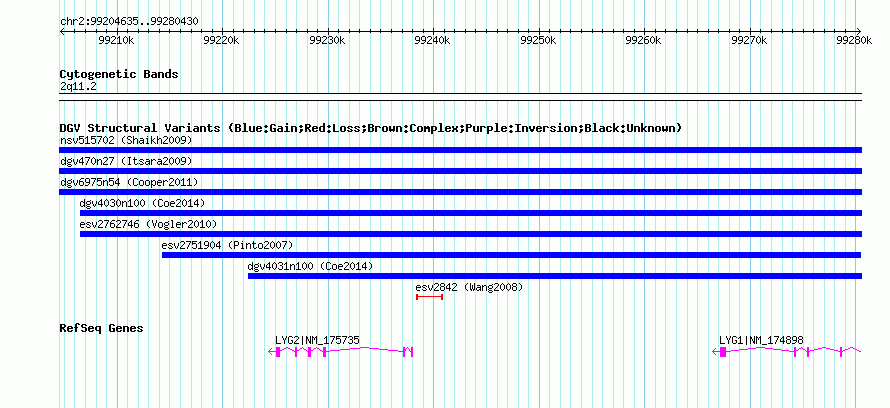890x408 pixels.
Task: Open the dgv4030n100 (Coe2014) variant label
Action: pyautogui.click(x=142, y=203)
